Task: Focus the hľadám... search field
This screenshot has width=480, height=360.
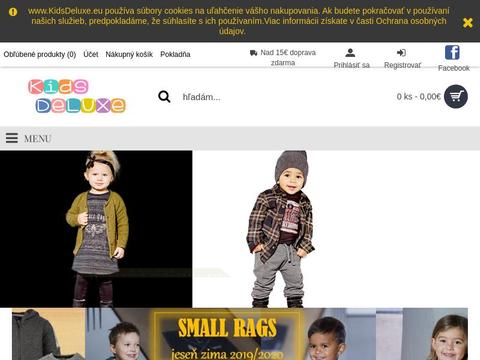Action: coord(273,97)
